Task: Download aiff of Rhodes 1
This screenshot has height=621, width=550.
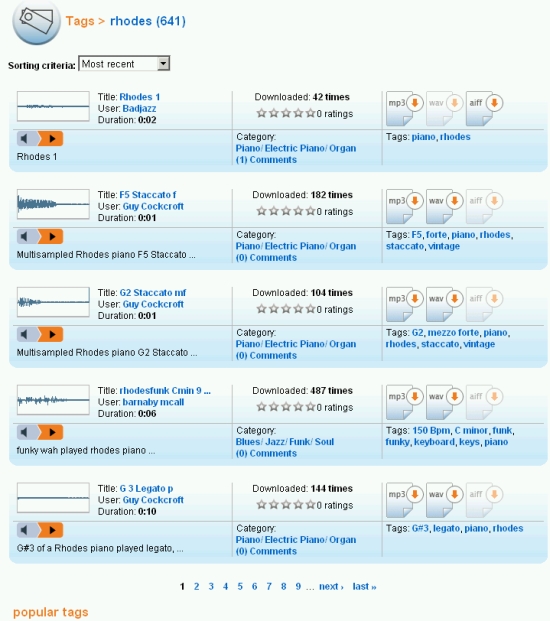Action: pyautogui.click(x=483, y=108)
